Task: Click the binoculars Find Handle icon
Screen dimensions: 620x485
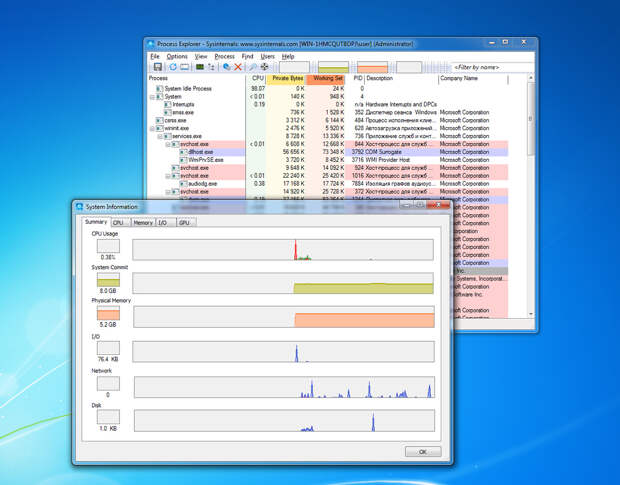Action: coord(253,67)
